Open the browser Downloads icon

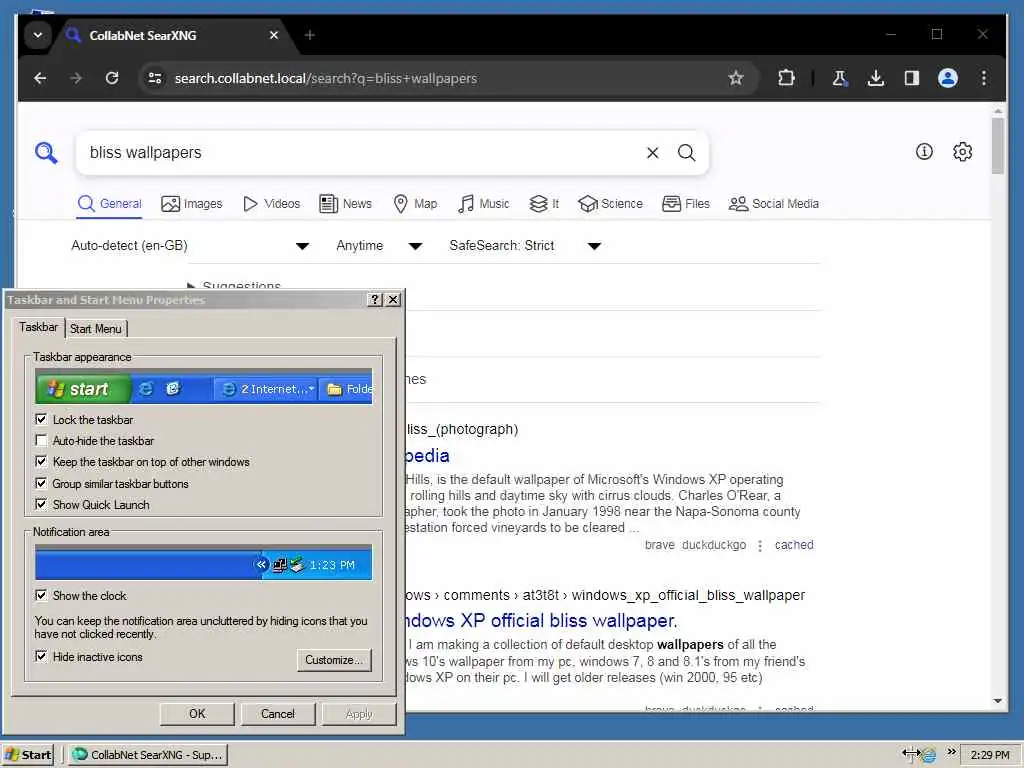[876, 78]
